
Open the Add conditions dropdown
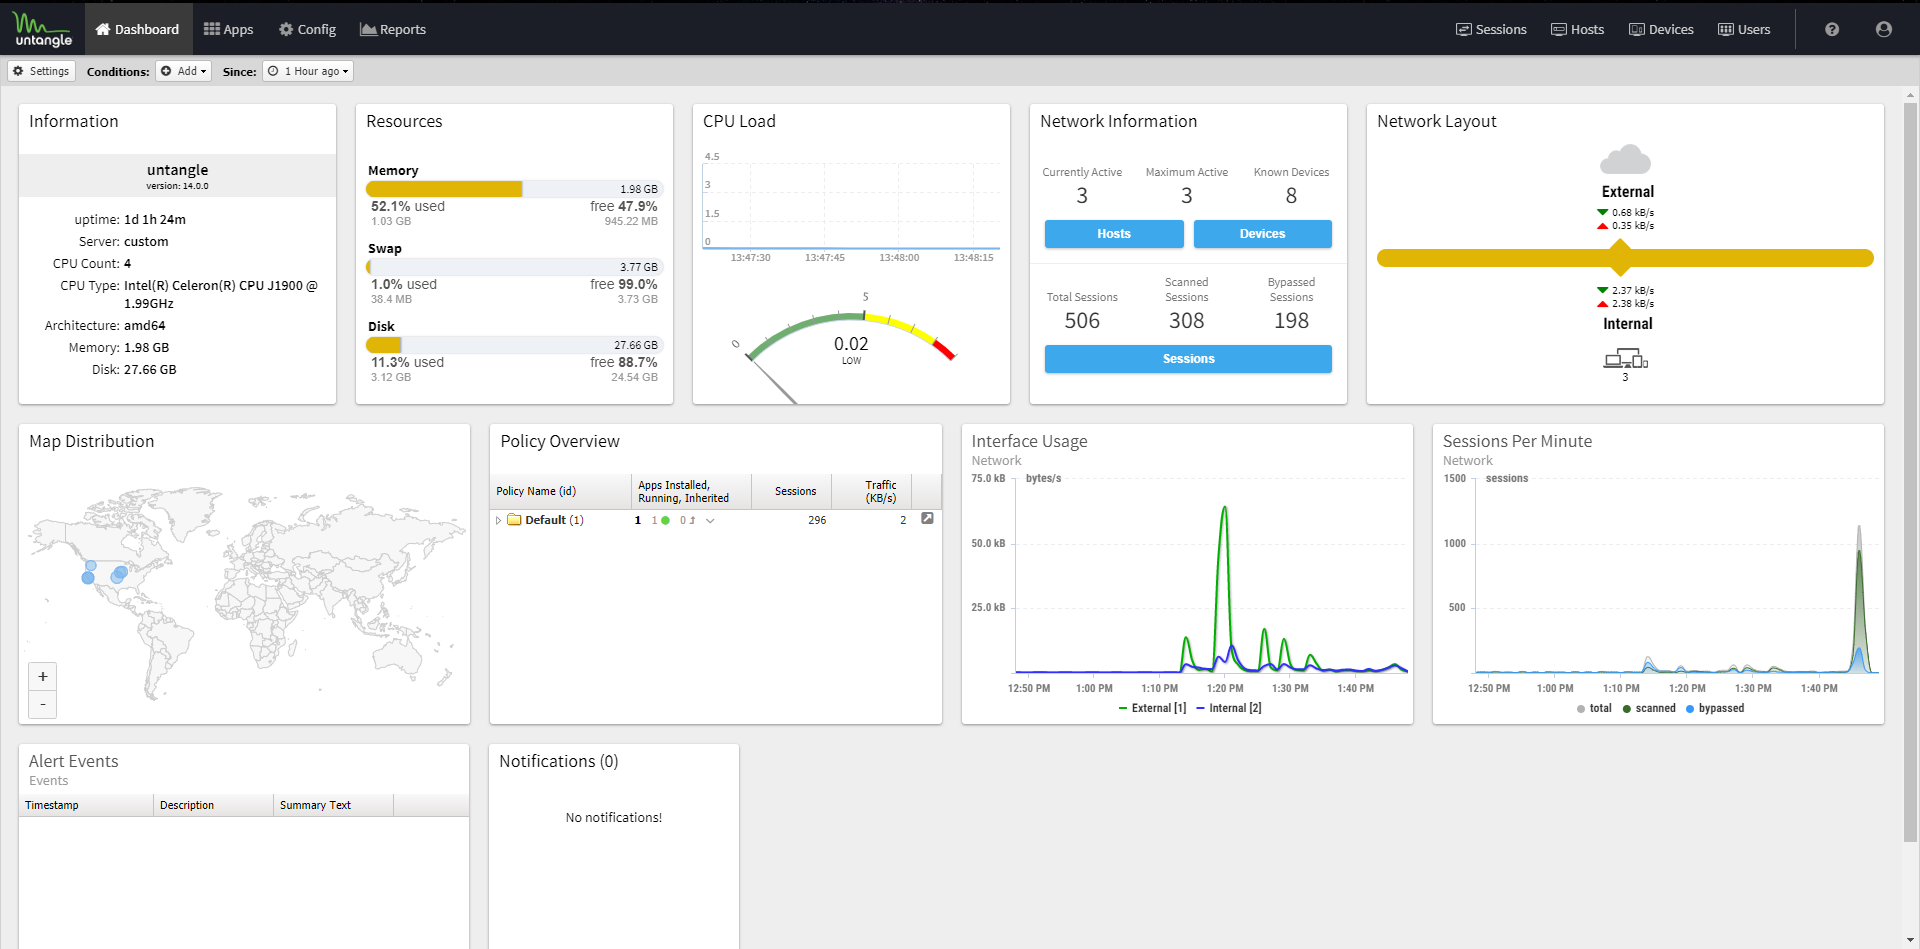click(x=183, y=71)
